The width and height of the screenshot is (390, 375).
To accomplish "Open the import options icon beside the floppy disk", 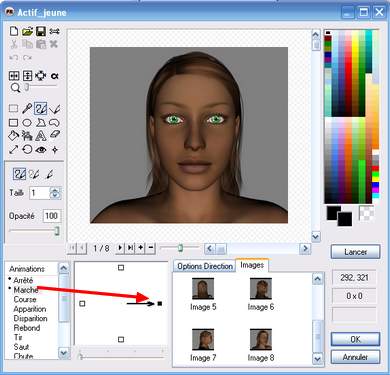I will coord(54,31).
